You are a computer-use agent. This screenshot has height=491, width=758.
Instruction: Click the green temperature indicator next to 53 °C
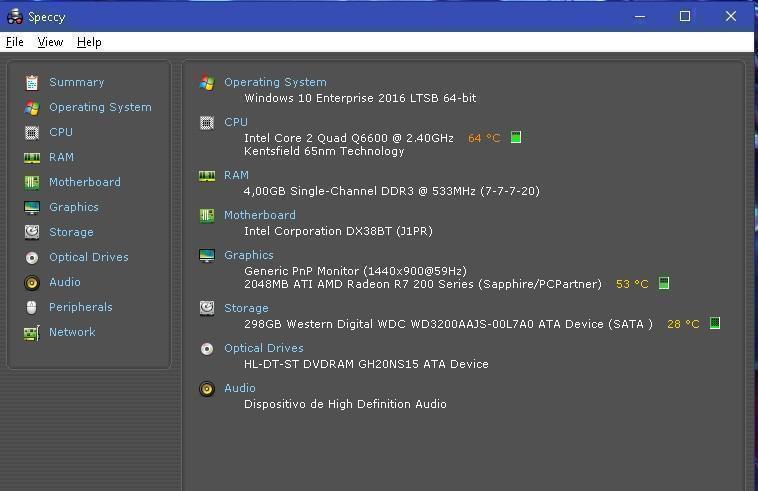pyautogui.click(x=664, y=283)
